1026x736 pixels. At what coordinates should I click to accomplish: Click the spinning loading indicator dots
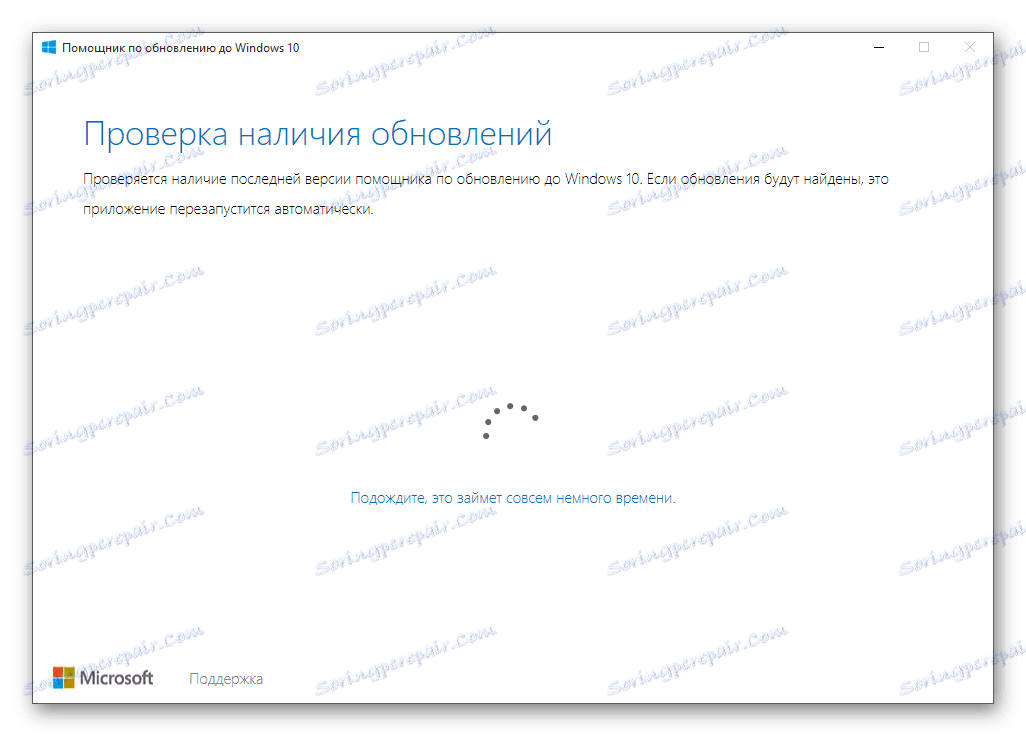tap(510, 421)
